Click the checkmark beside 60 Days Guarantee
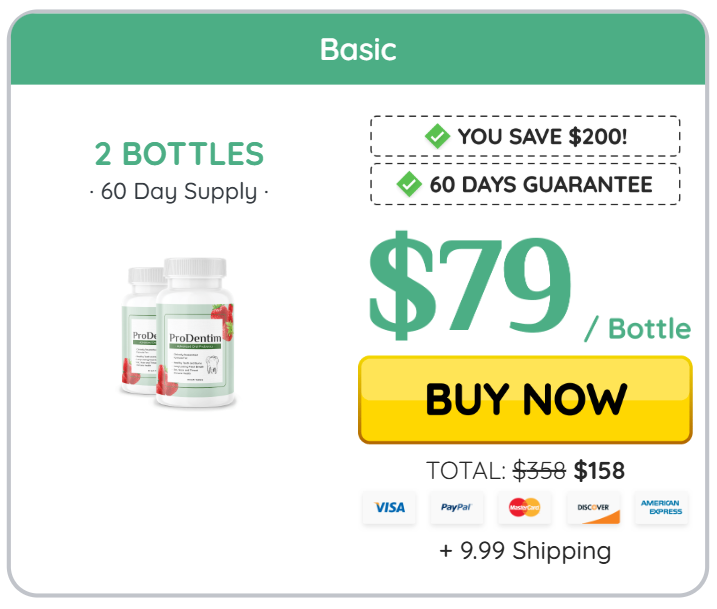717x609 pixels. [409, 184]
